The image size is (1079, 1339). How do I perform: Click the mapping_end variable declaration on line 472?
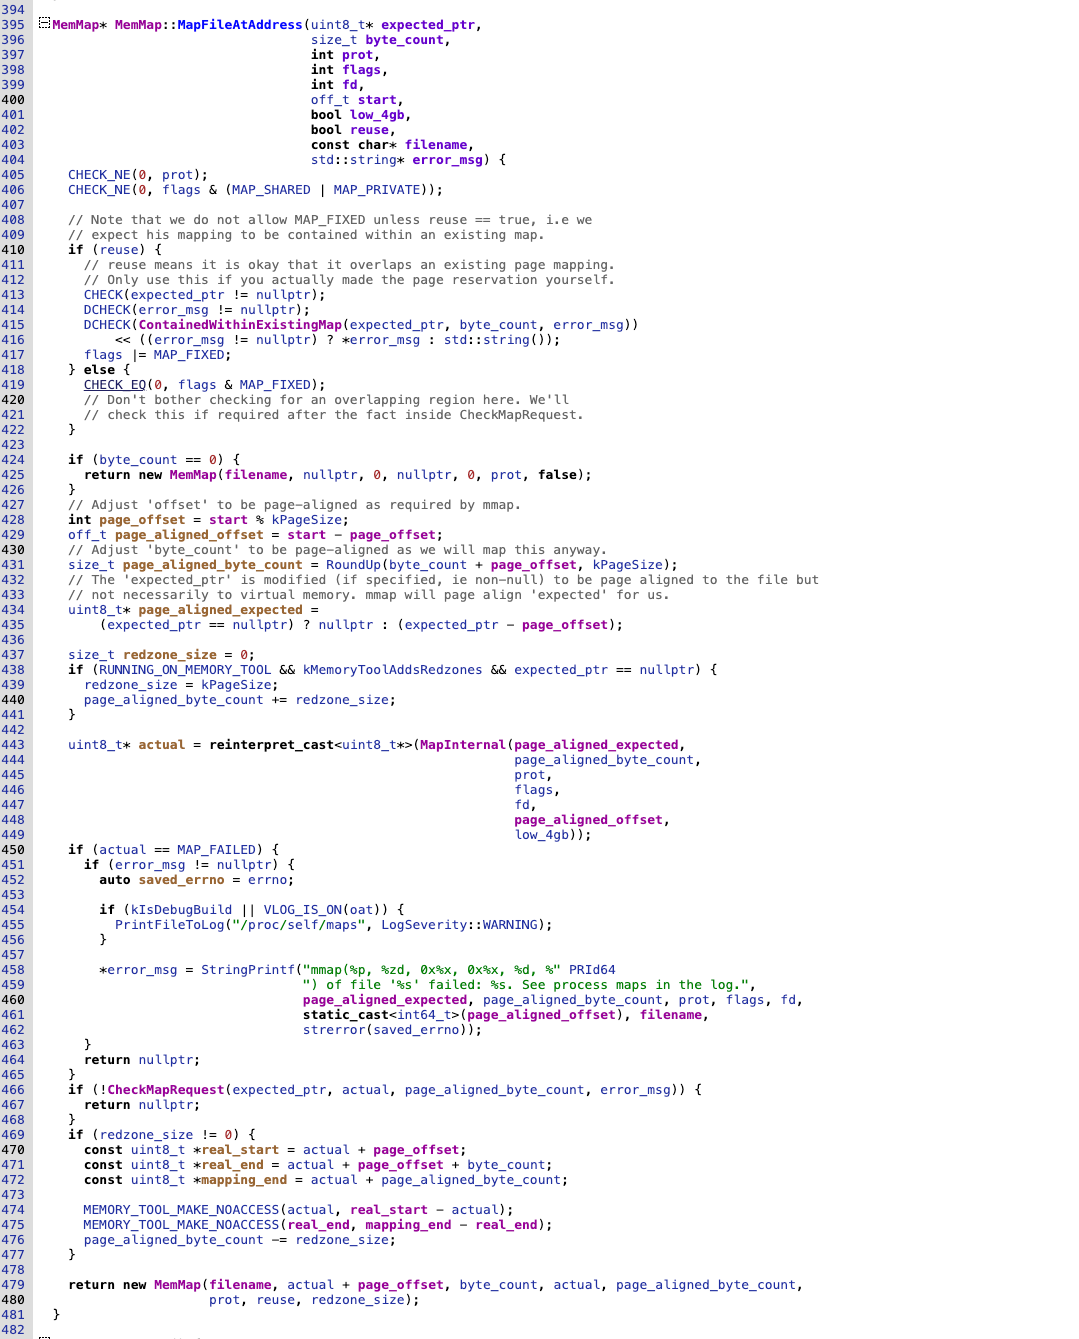tap(244, 1180)
